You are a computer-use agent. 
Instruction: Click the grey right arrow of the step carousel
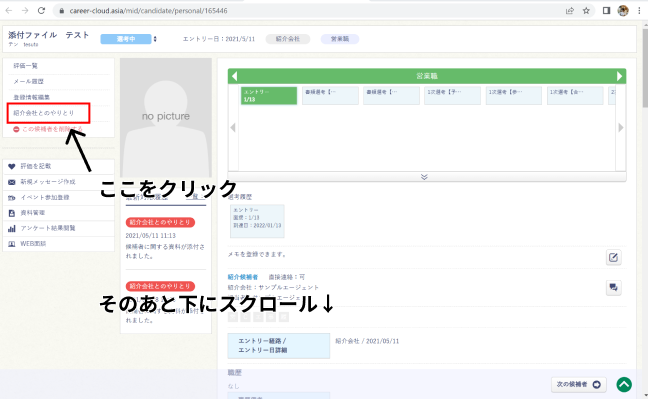(x=620, y=128)
